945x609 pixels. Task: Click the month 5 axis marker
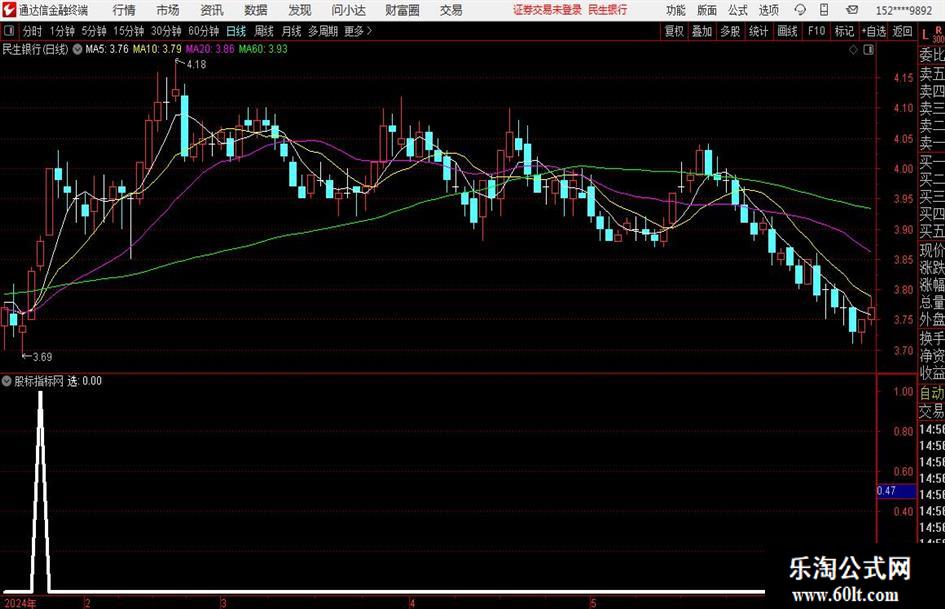click(x=593, y=603)
